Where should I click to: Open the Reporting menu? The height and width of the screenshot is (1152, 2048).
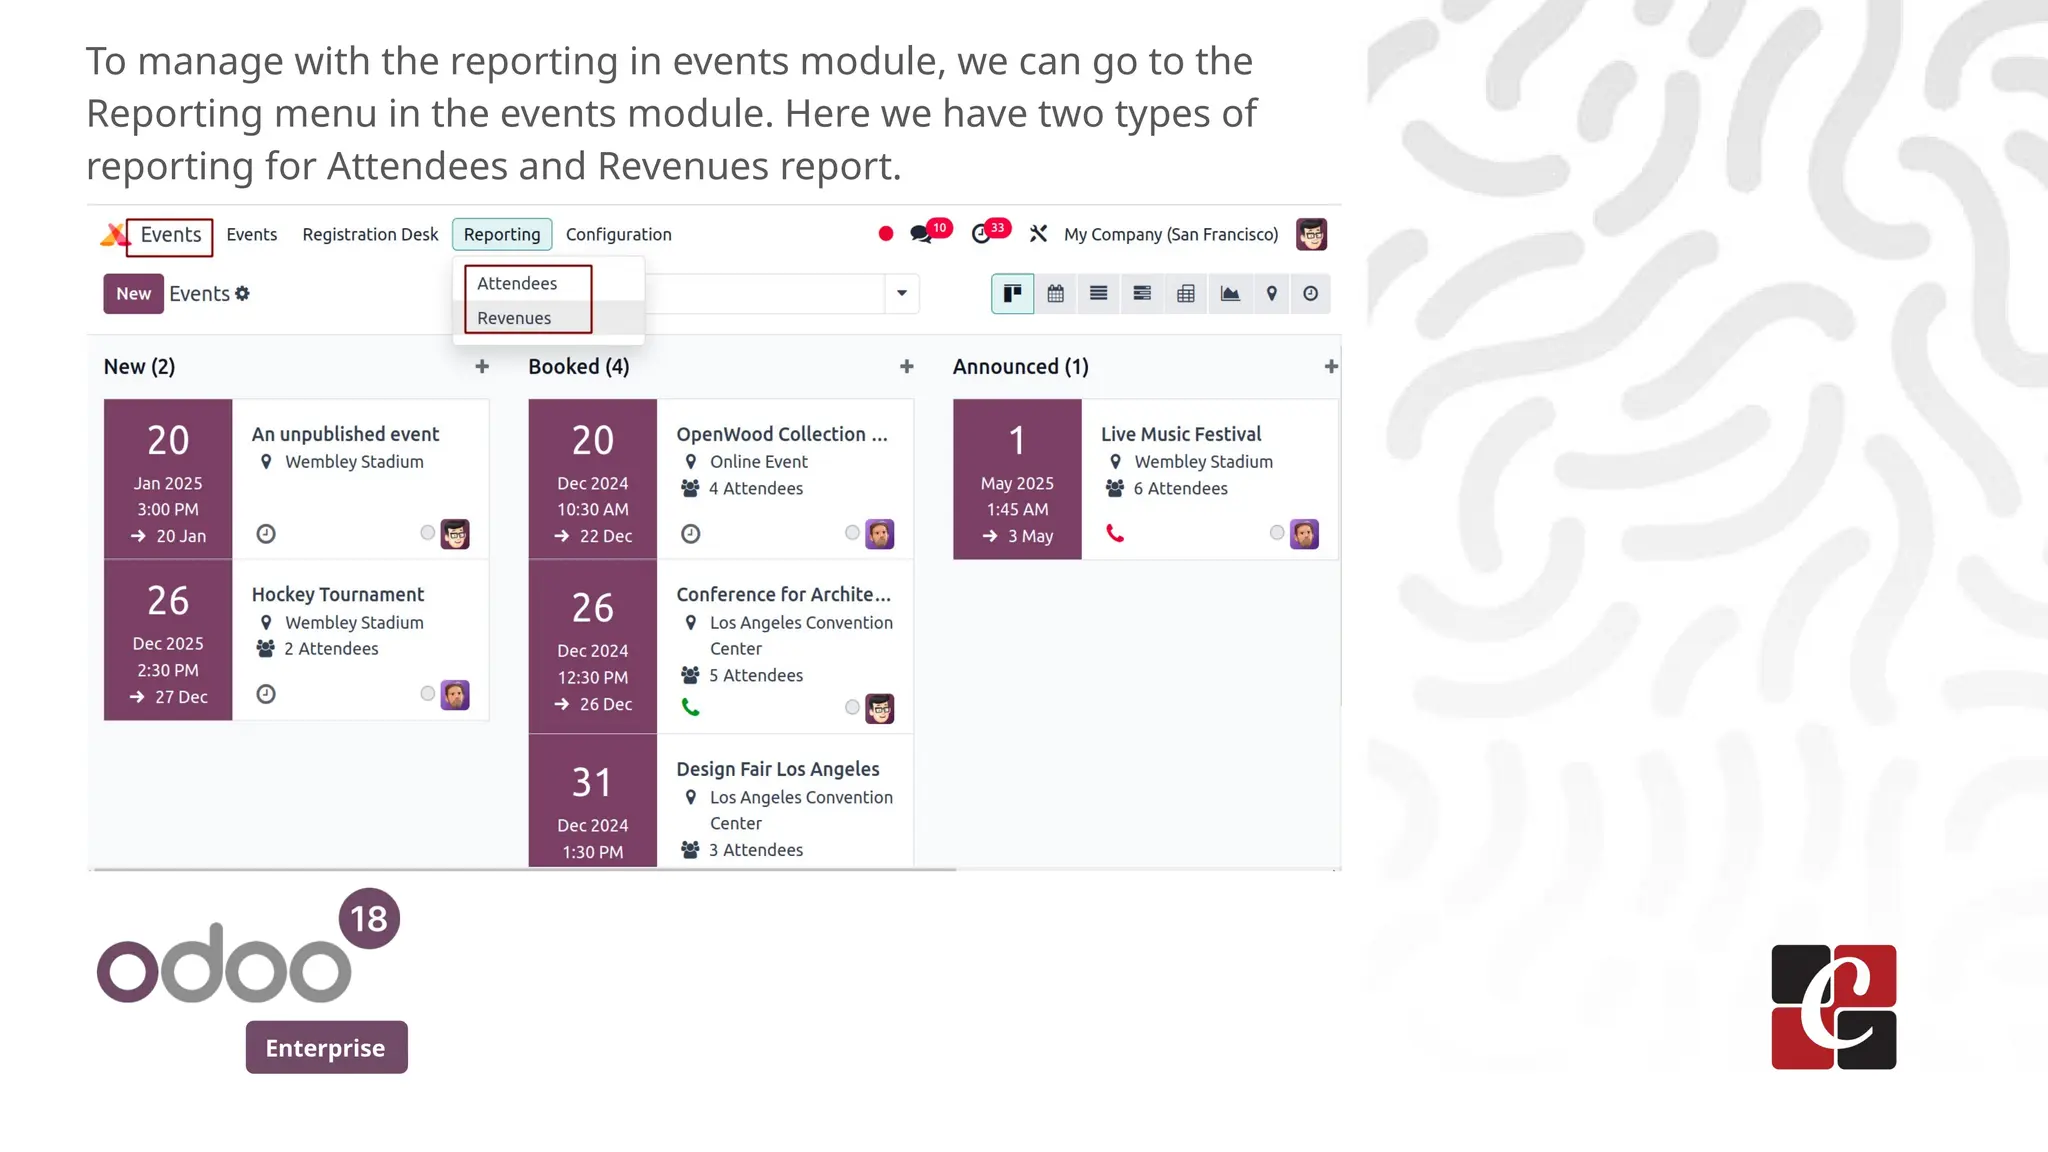click(502, 235)
